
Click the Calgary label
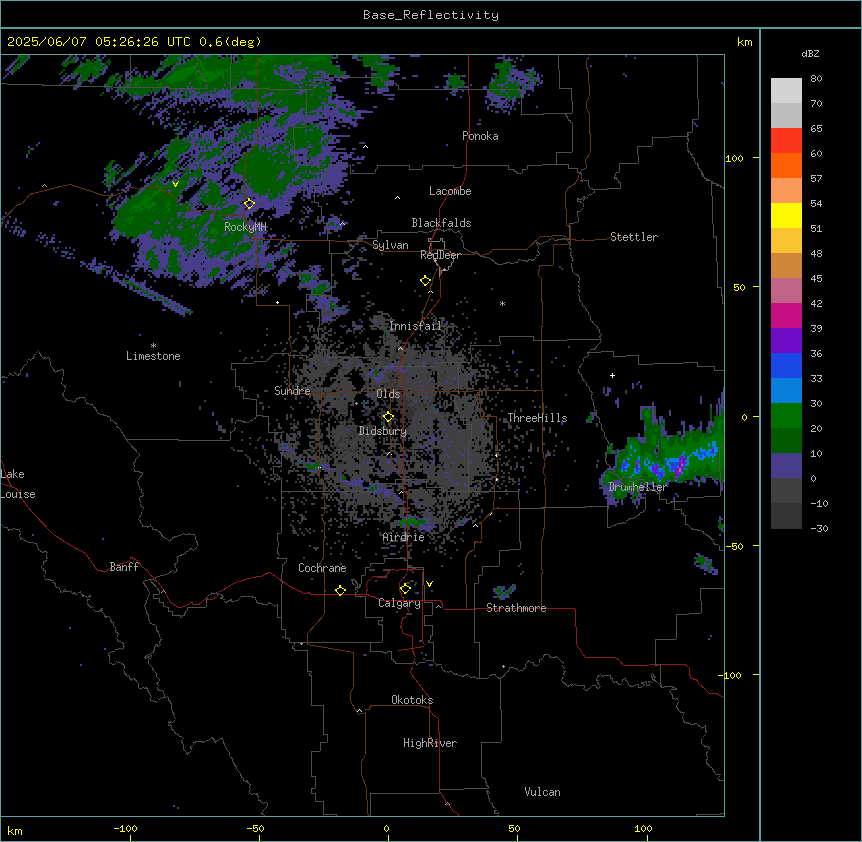[x=400, y=603]
